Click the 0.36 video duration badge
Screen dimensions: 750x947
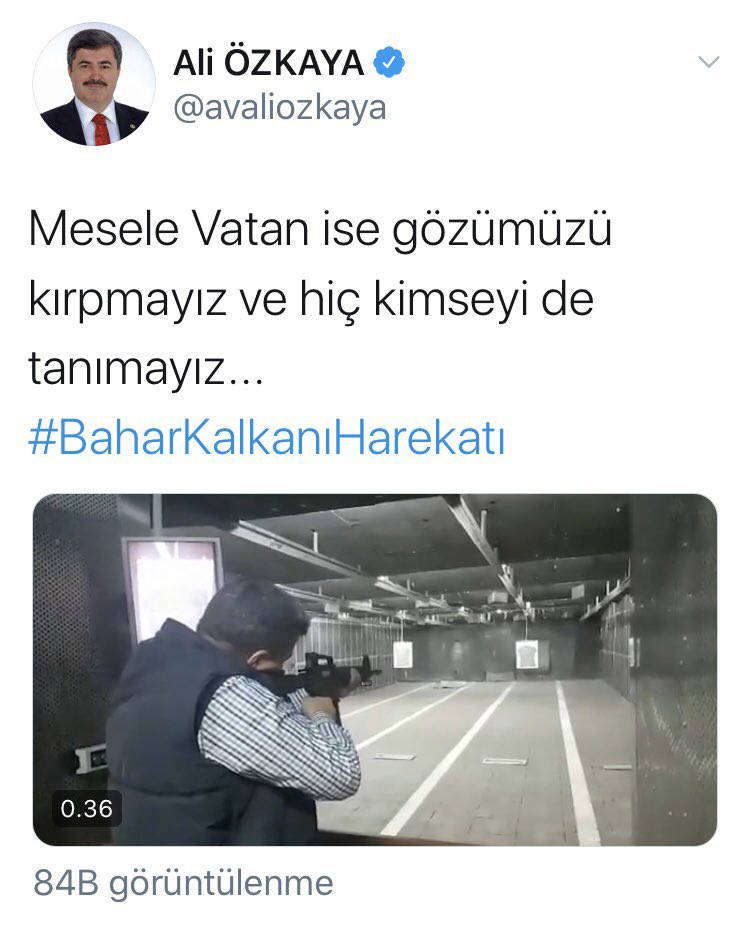point(86,808)
